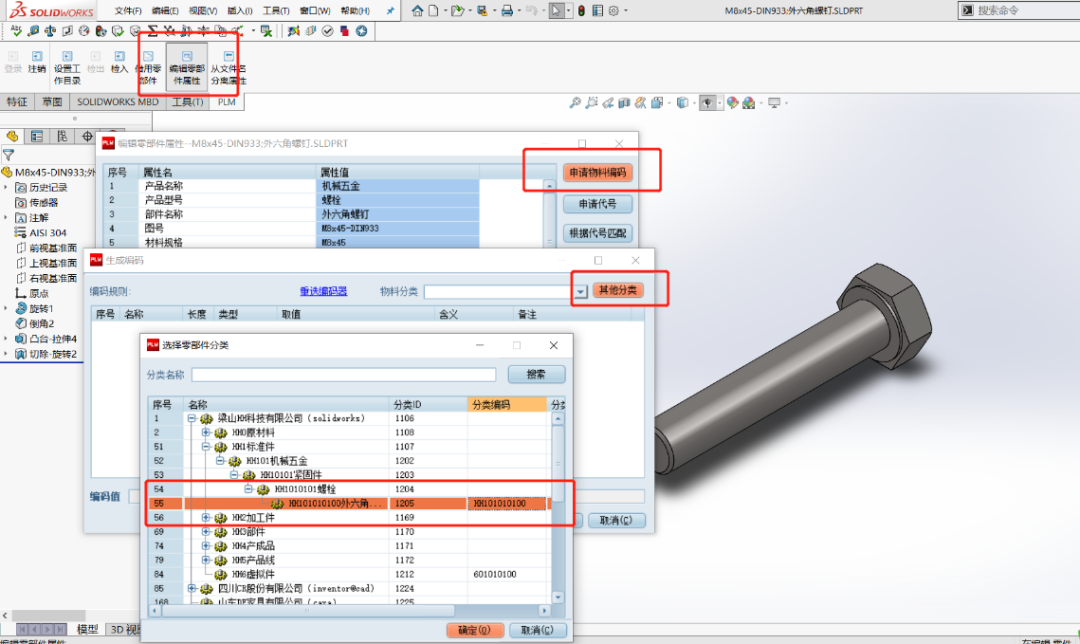
Task: Click the 机械五金 property value cell
Action: point(397,186)
